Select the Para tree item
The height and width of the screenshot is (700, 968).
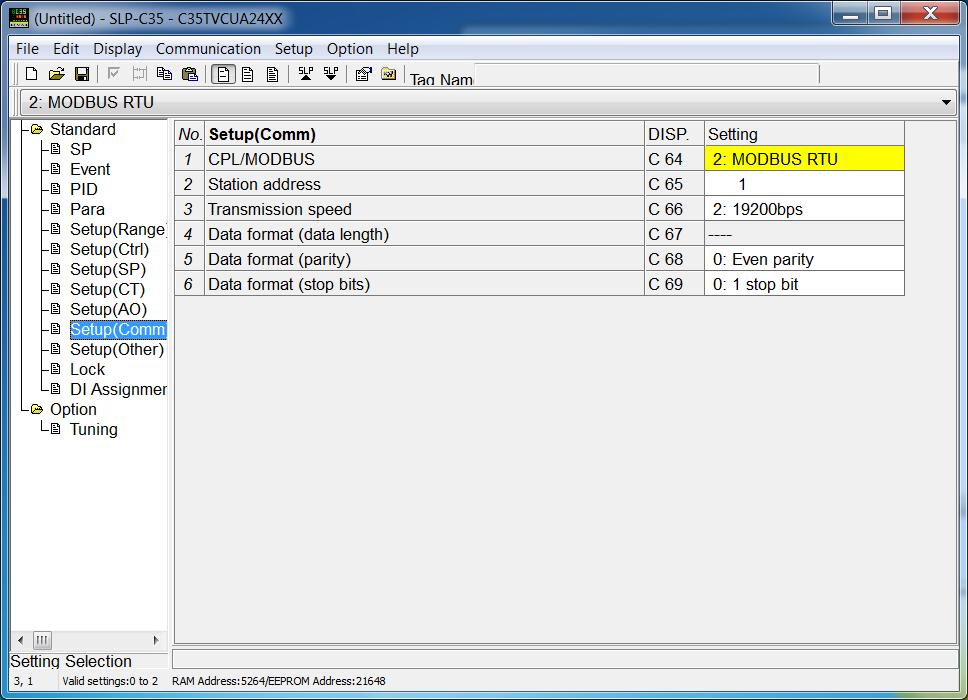coord(87,209)
